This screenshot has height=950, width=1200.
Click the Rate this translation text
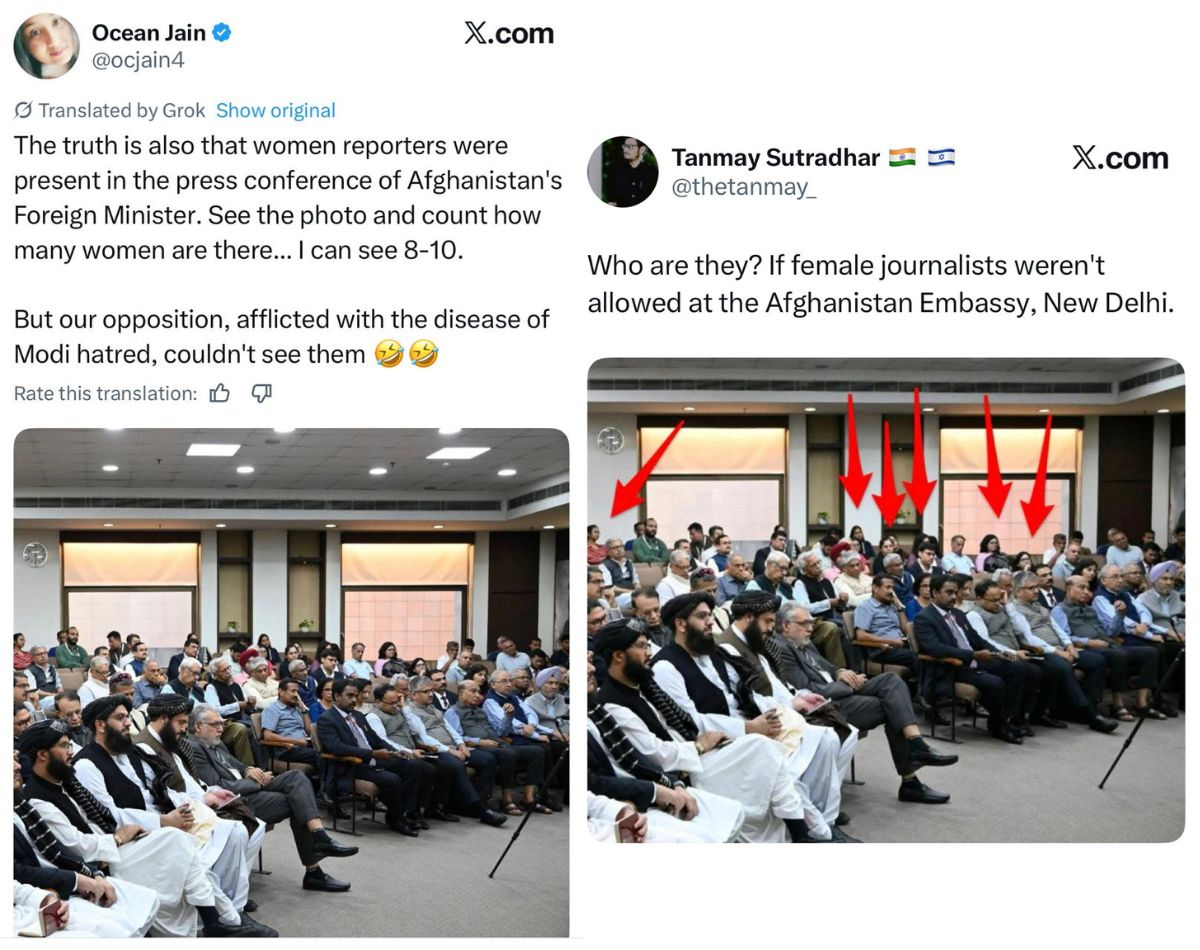tap(105, 394)
